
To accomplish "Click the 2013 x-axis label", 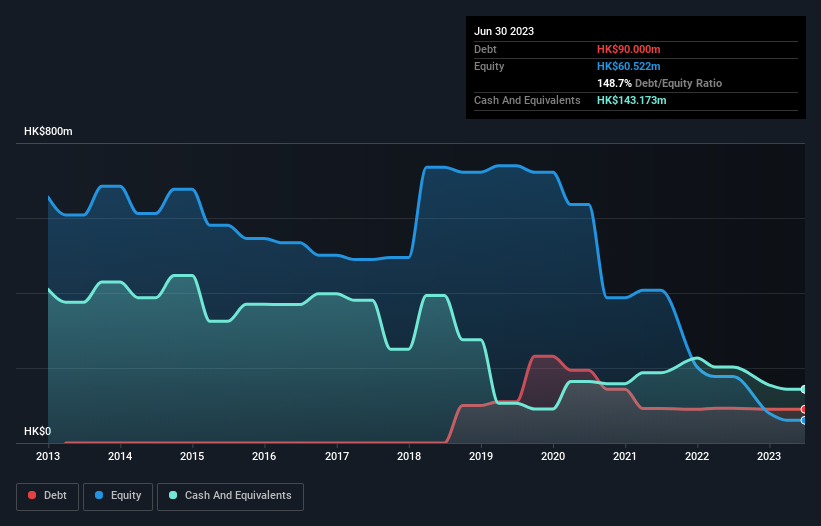I will [x=48, y=456].
